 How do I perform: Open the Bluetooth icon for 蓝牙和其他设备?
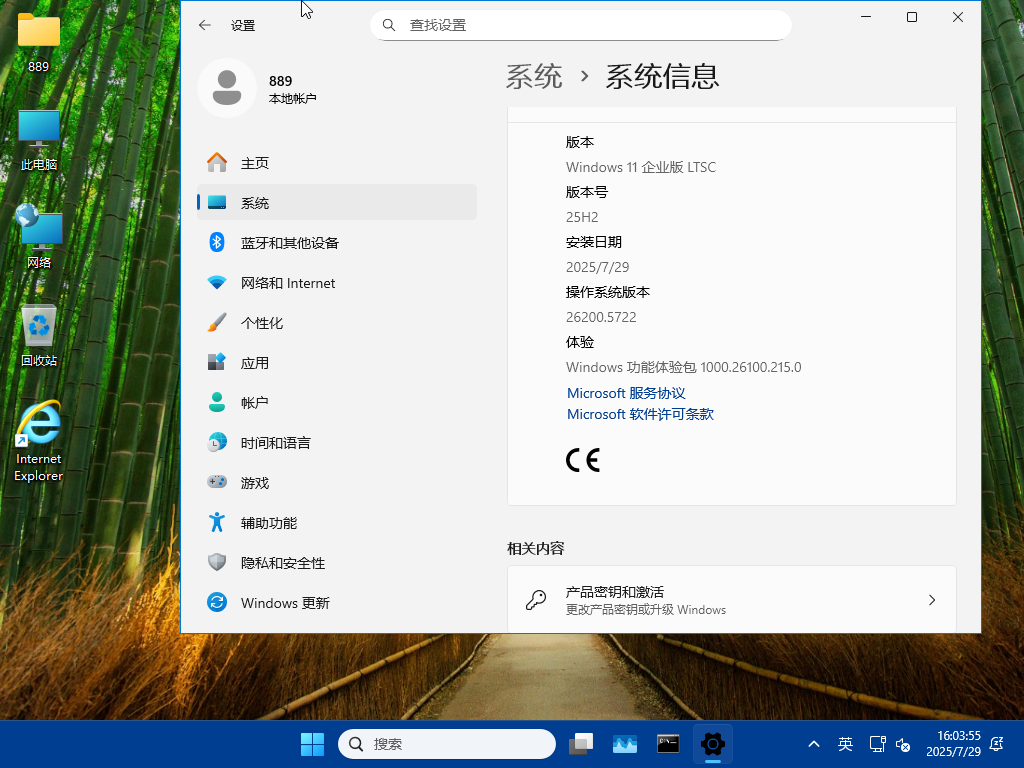217,243
